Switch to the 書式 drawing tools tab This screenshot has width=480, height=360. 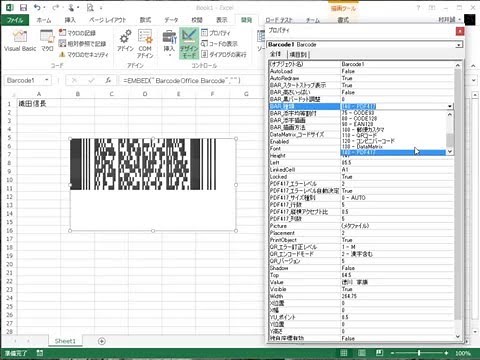point(343,20)
